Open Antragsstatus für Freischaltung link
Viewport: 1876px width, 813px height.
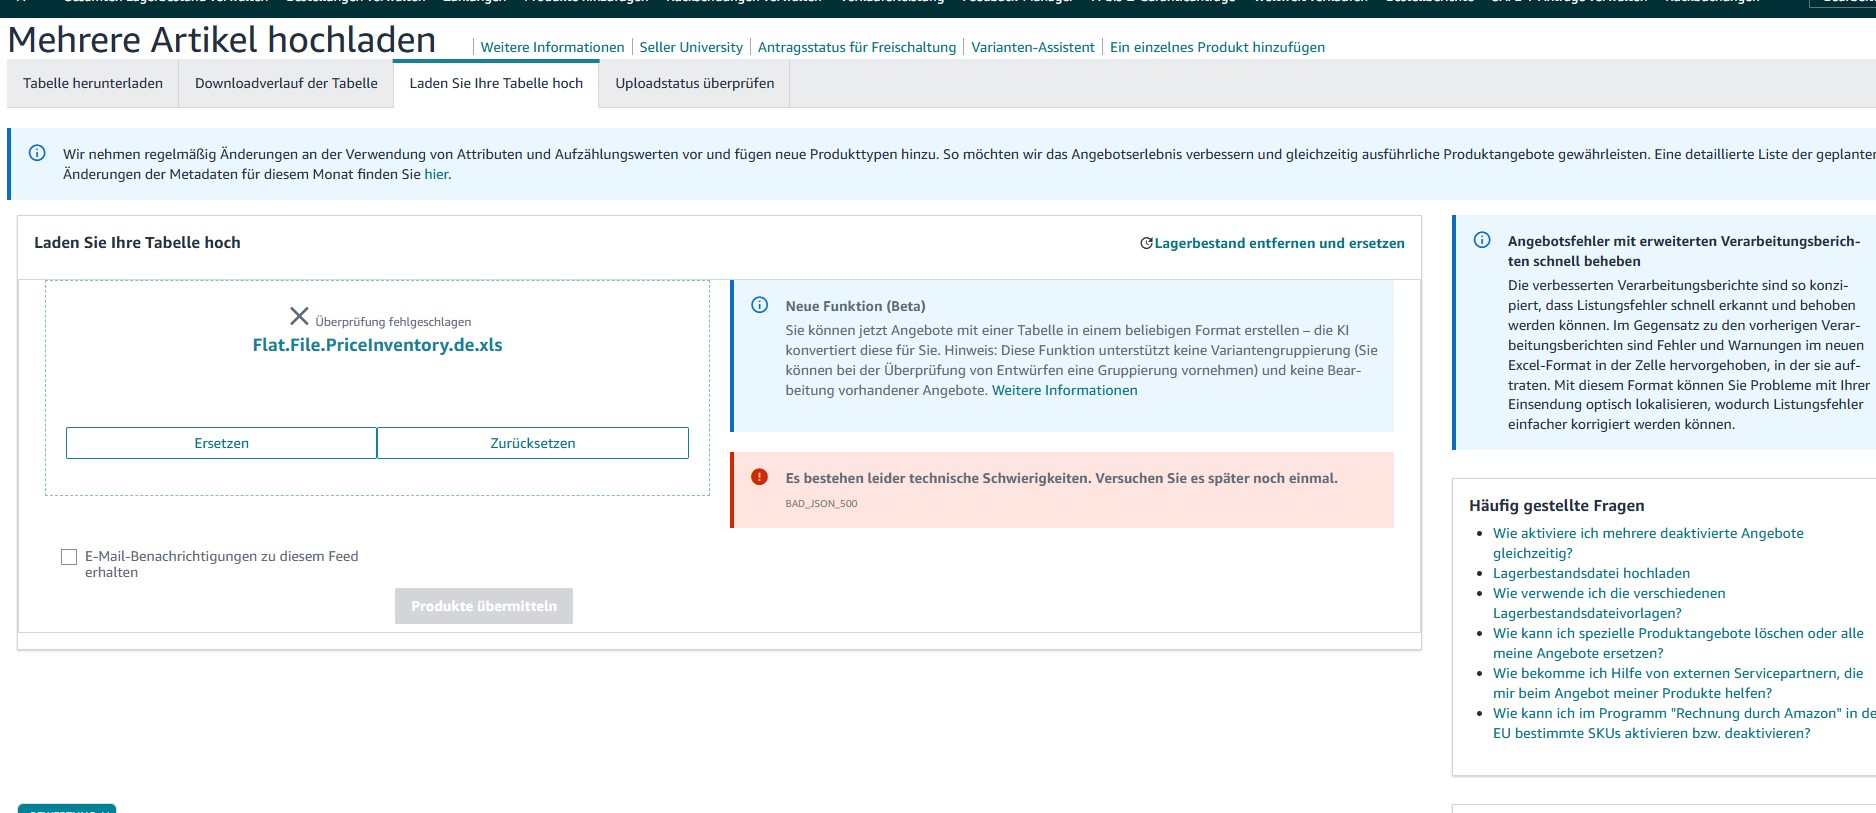click(x=857, y=47)
